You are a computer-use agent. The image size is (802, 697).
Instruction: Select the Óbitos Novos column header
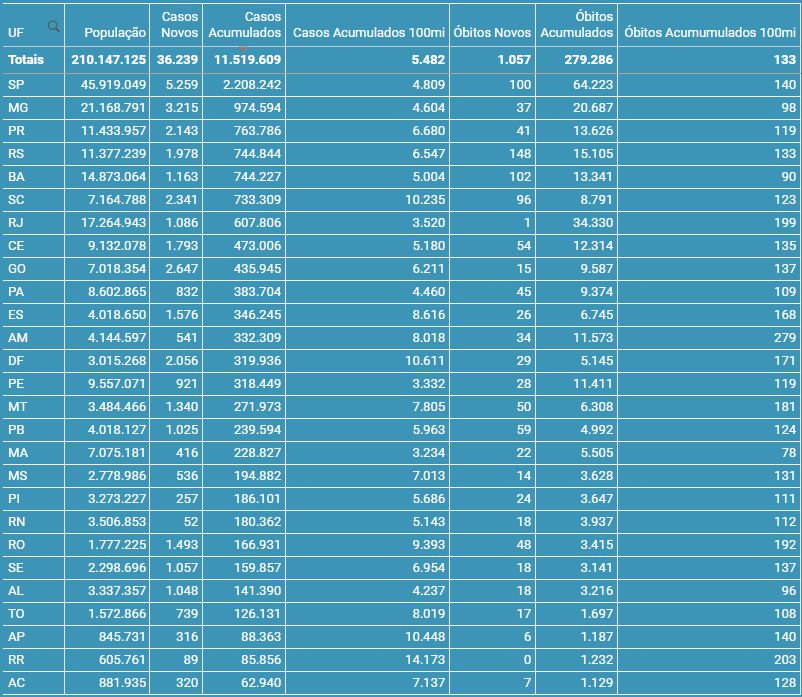tap(492, 33)
